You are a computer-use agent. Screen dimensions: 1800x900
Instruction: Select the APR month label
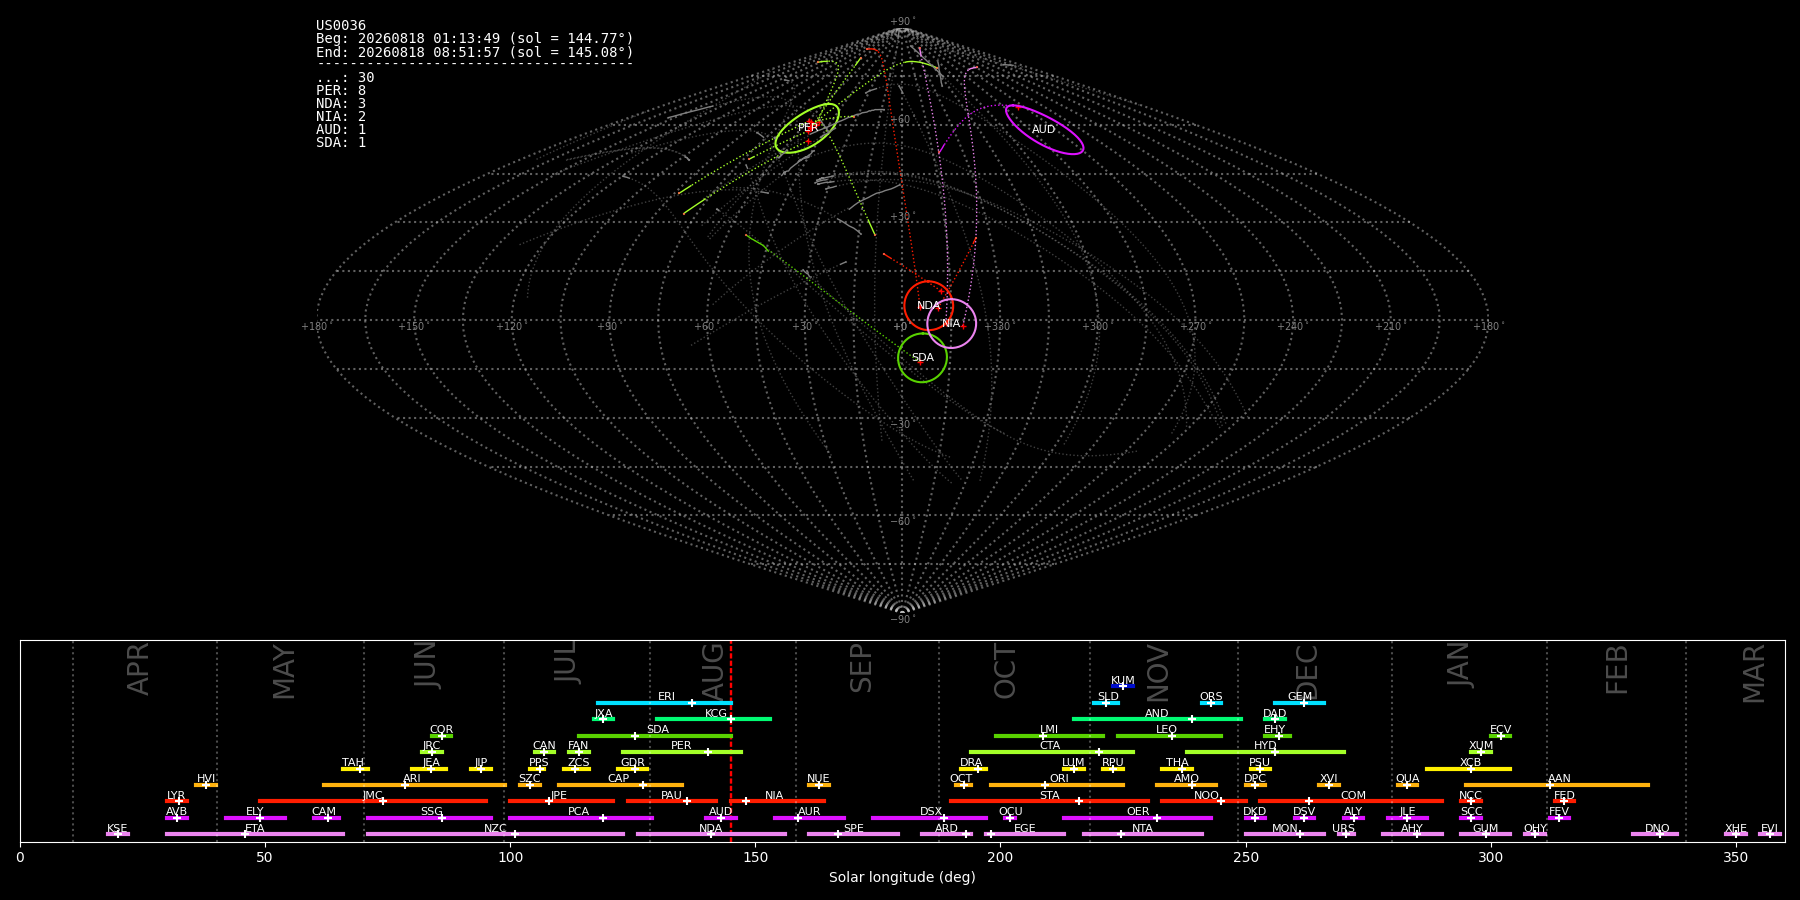(x=139, y=669)
